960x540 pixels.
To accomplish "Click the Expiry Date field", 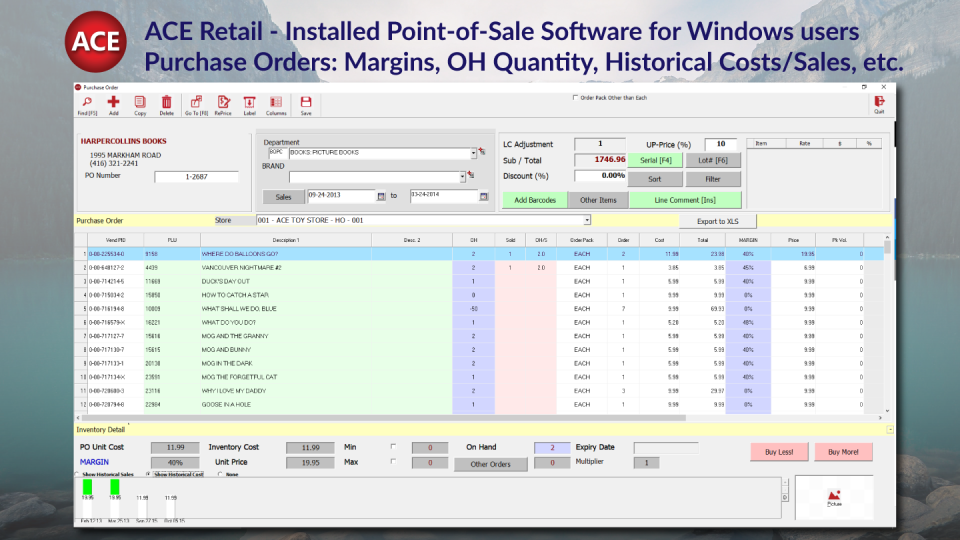I will coord(666,448).
